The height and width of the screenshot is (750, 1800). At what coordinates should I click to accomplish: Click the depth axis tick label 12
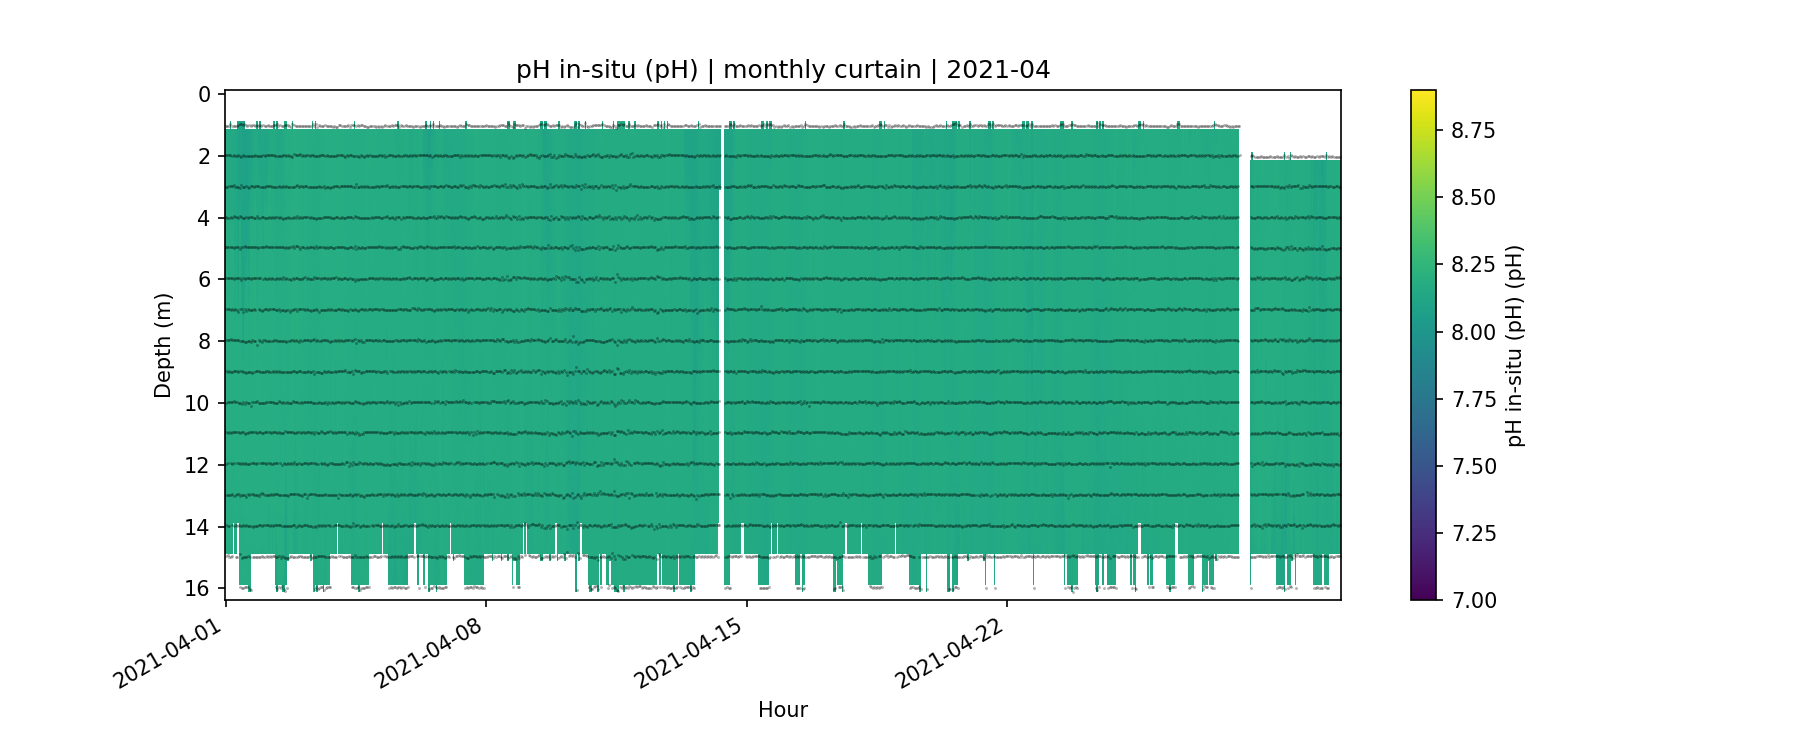click(198, 465)
